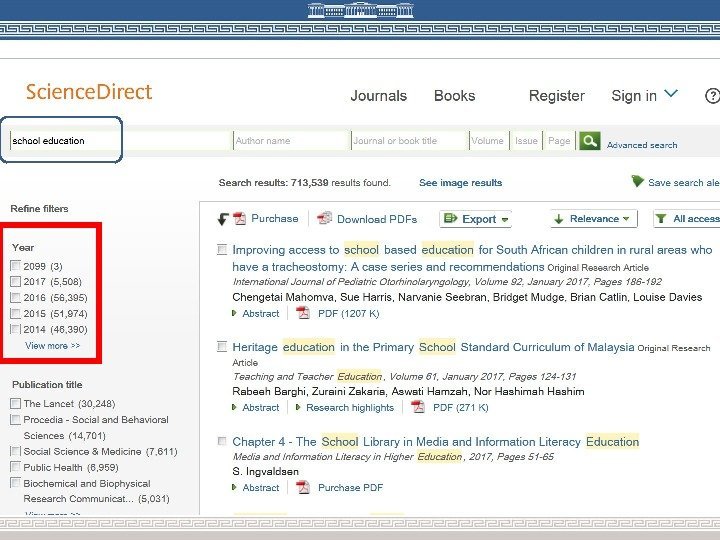The image size is (720, 540).
Task: Open the Export dropdown
Action: click(476, 219)
